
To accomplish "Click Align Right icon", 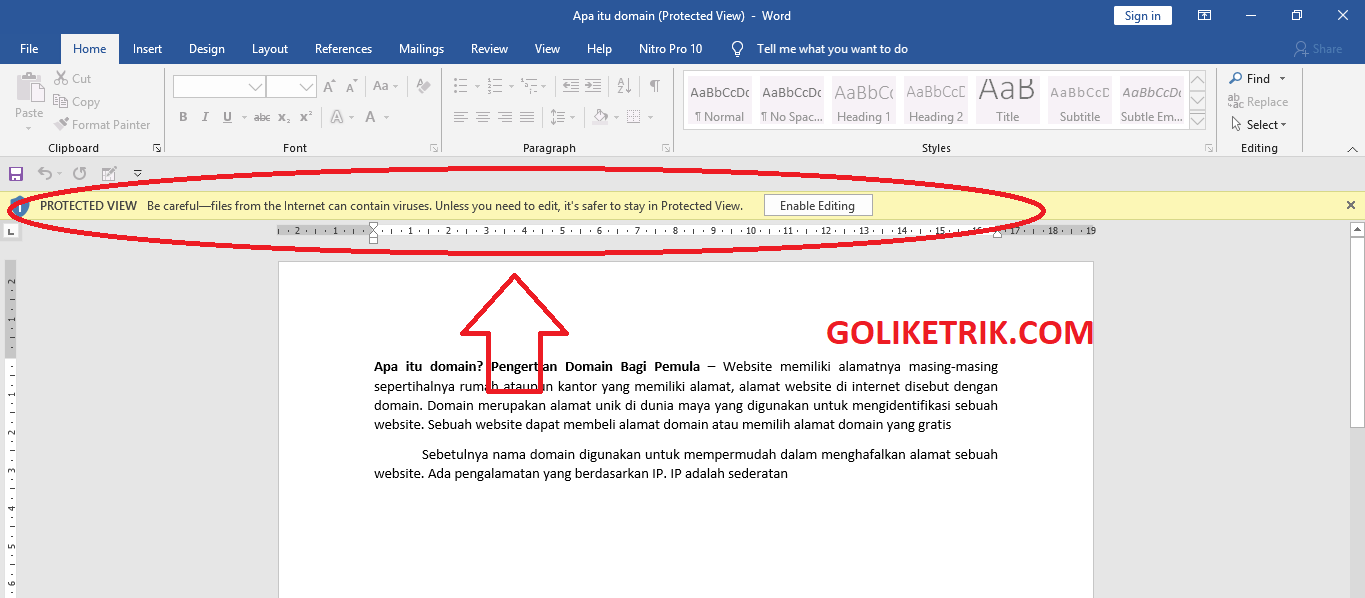I will click(505, 117).
